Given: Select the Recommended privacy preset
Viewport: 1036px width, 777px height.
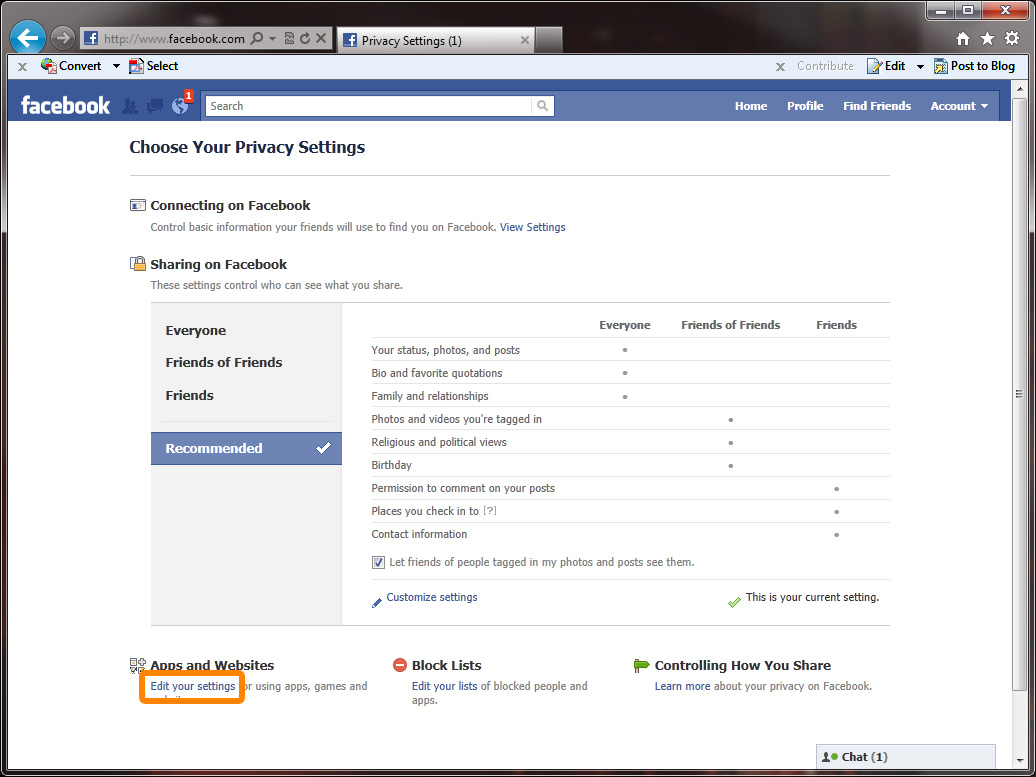Looking at the screenshot, I should coord(246,448).
